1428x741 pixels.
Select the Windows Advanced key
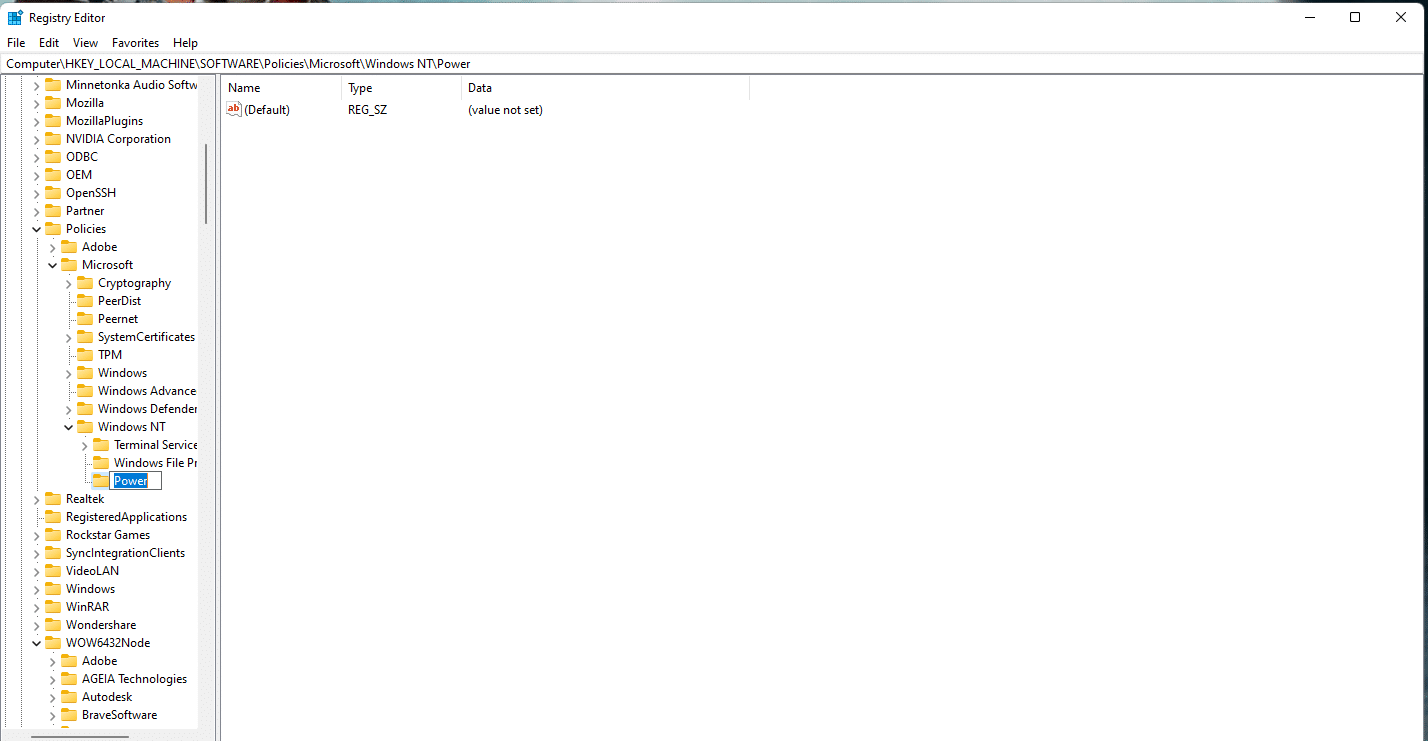tap(147, 391)
